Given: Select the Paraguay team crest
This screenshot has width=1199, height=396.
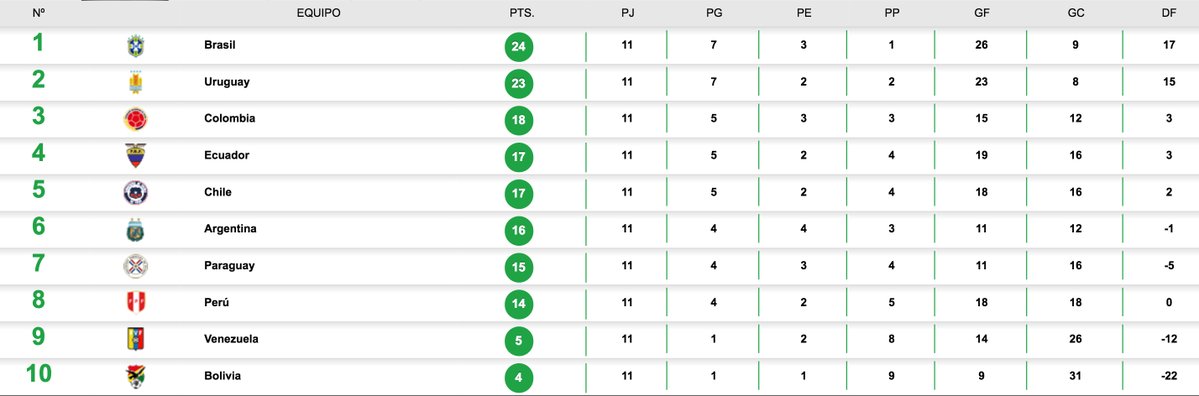Looking at the screenshot, I should pos(135,266).
